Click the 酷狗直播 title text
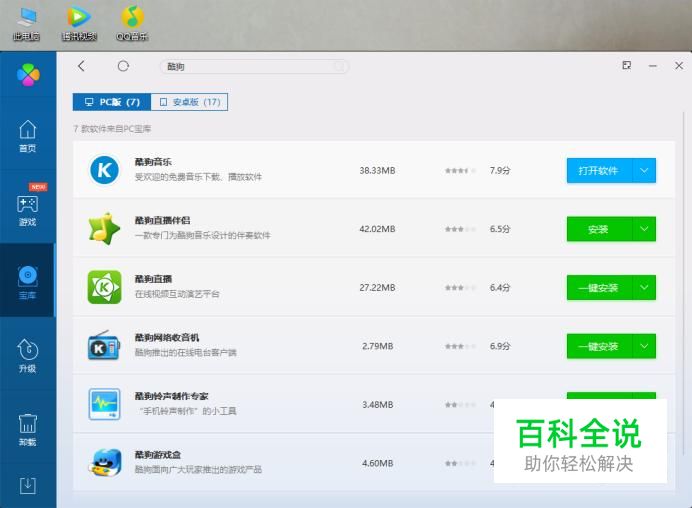692x508 pixels. pyautogui.click(x=153, y=279)
